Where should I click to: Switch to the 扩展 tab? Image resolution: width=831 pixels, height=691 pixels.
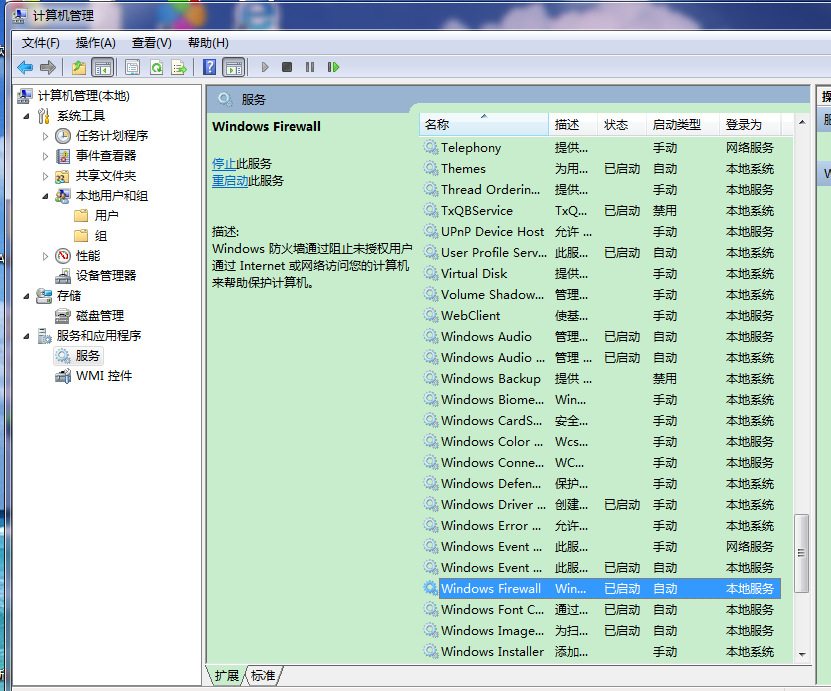[227, 676]
